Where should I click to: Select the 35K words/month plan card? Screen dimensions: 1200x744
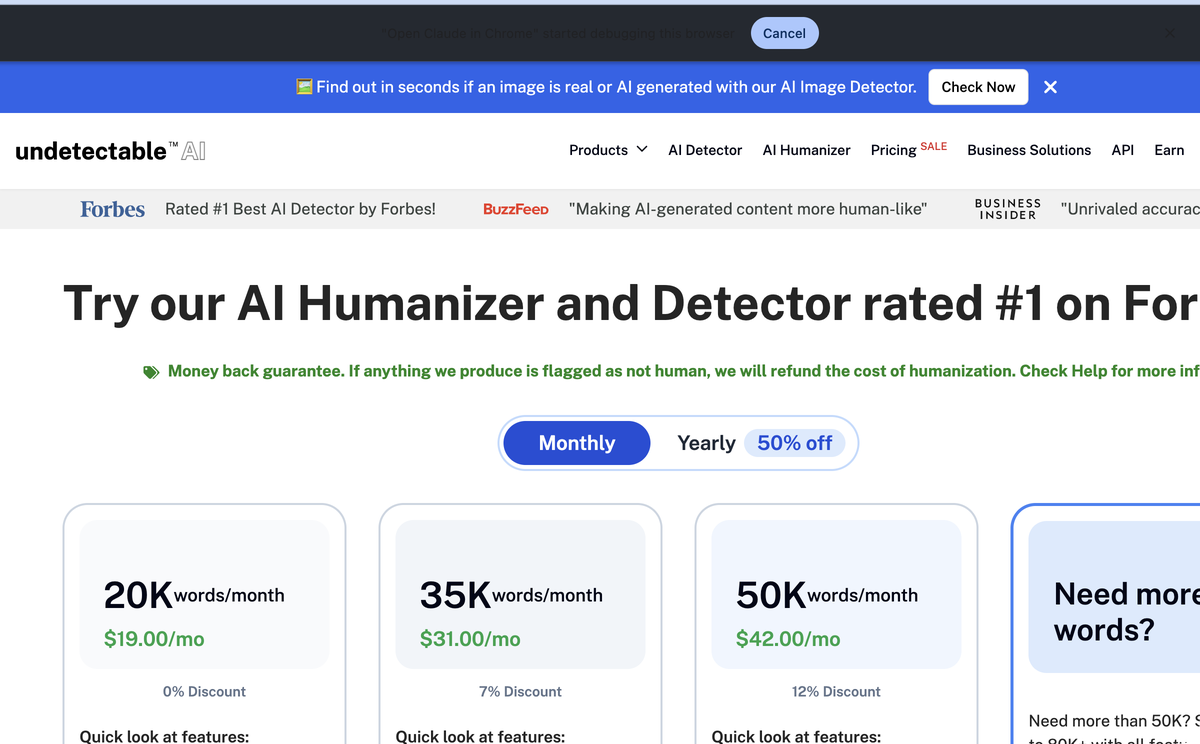pyautogui.click(x=520, y=624)
